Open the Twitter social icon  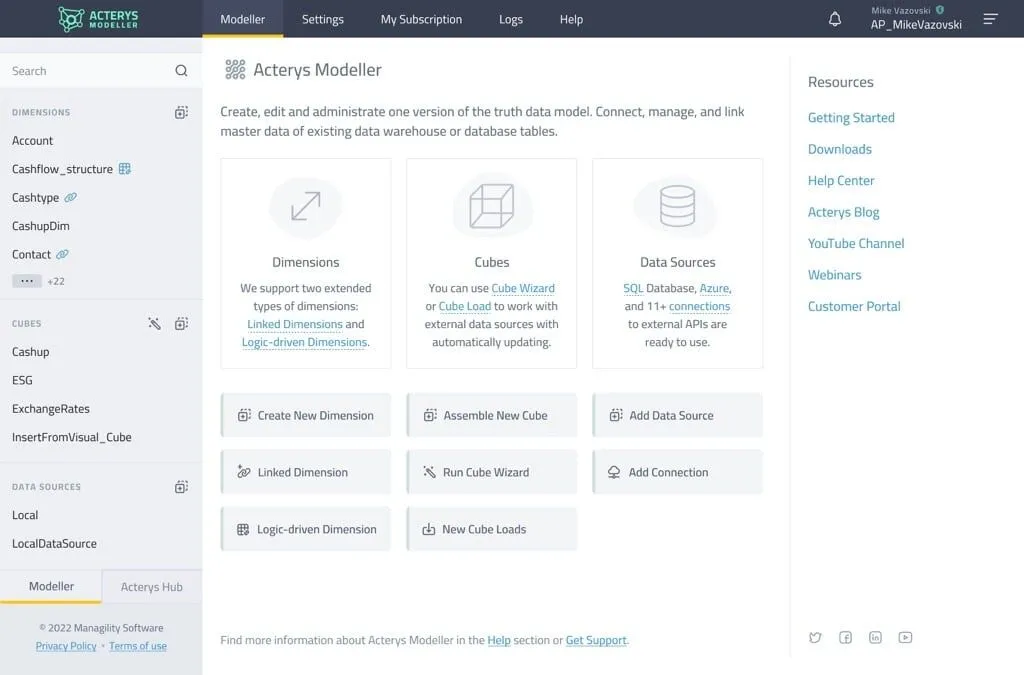tap(815, 638)
